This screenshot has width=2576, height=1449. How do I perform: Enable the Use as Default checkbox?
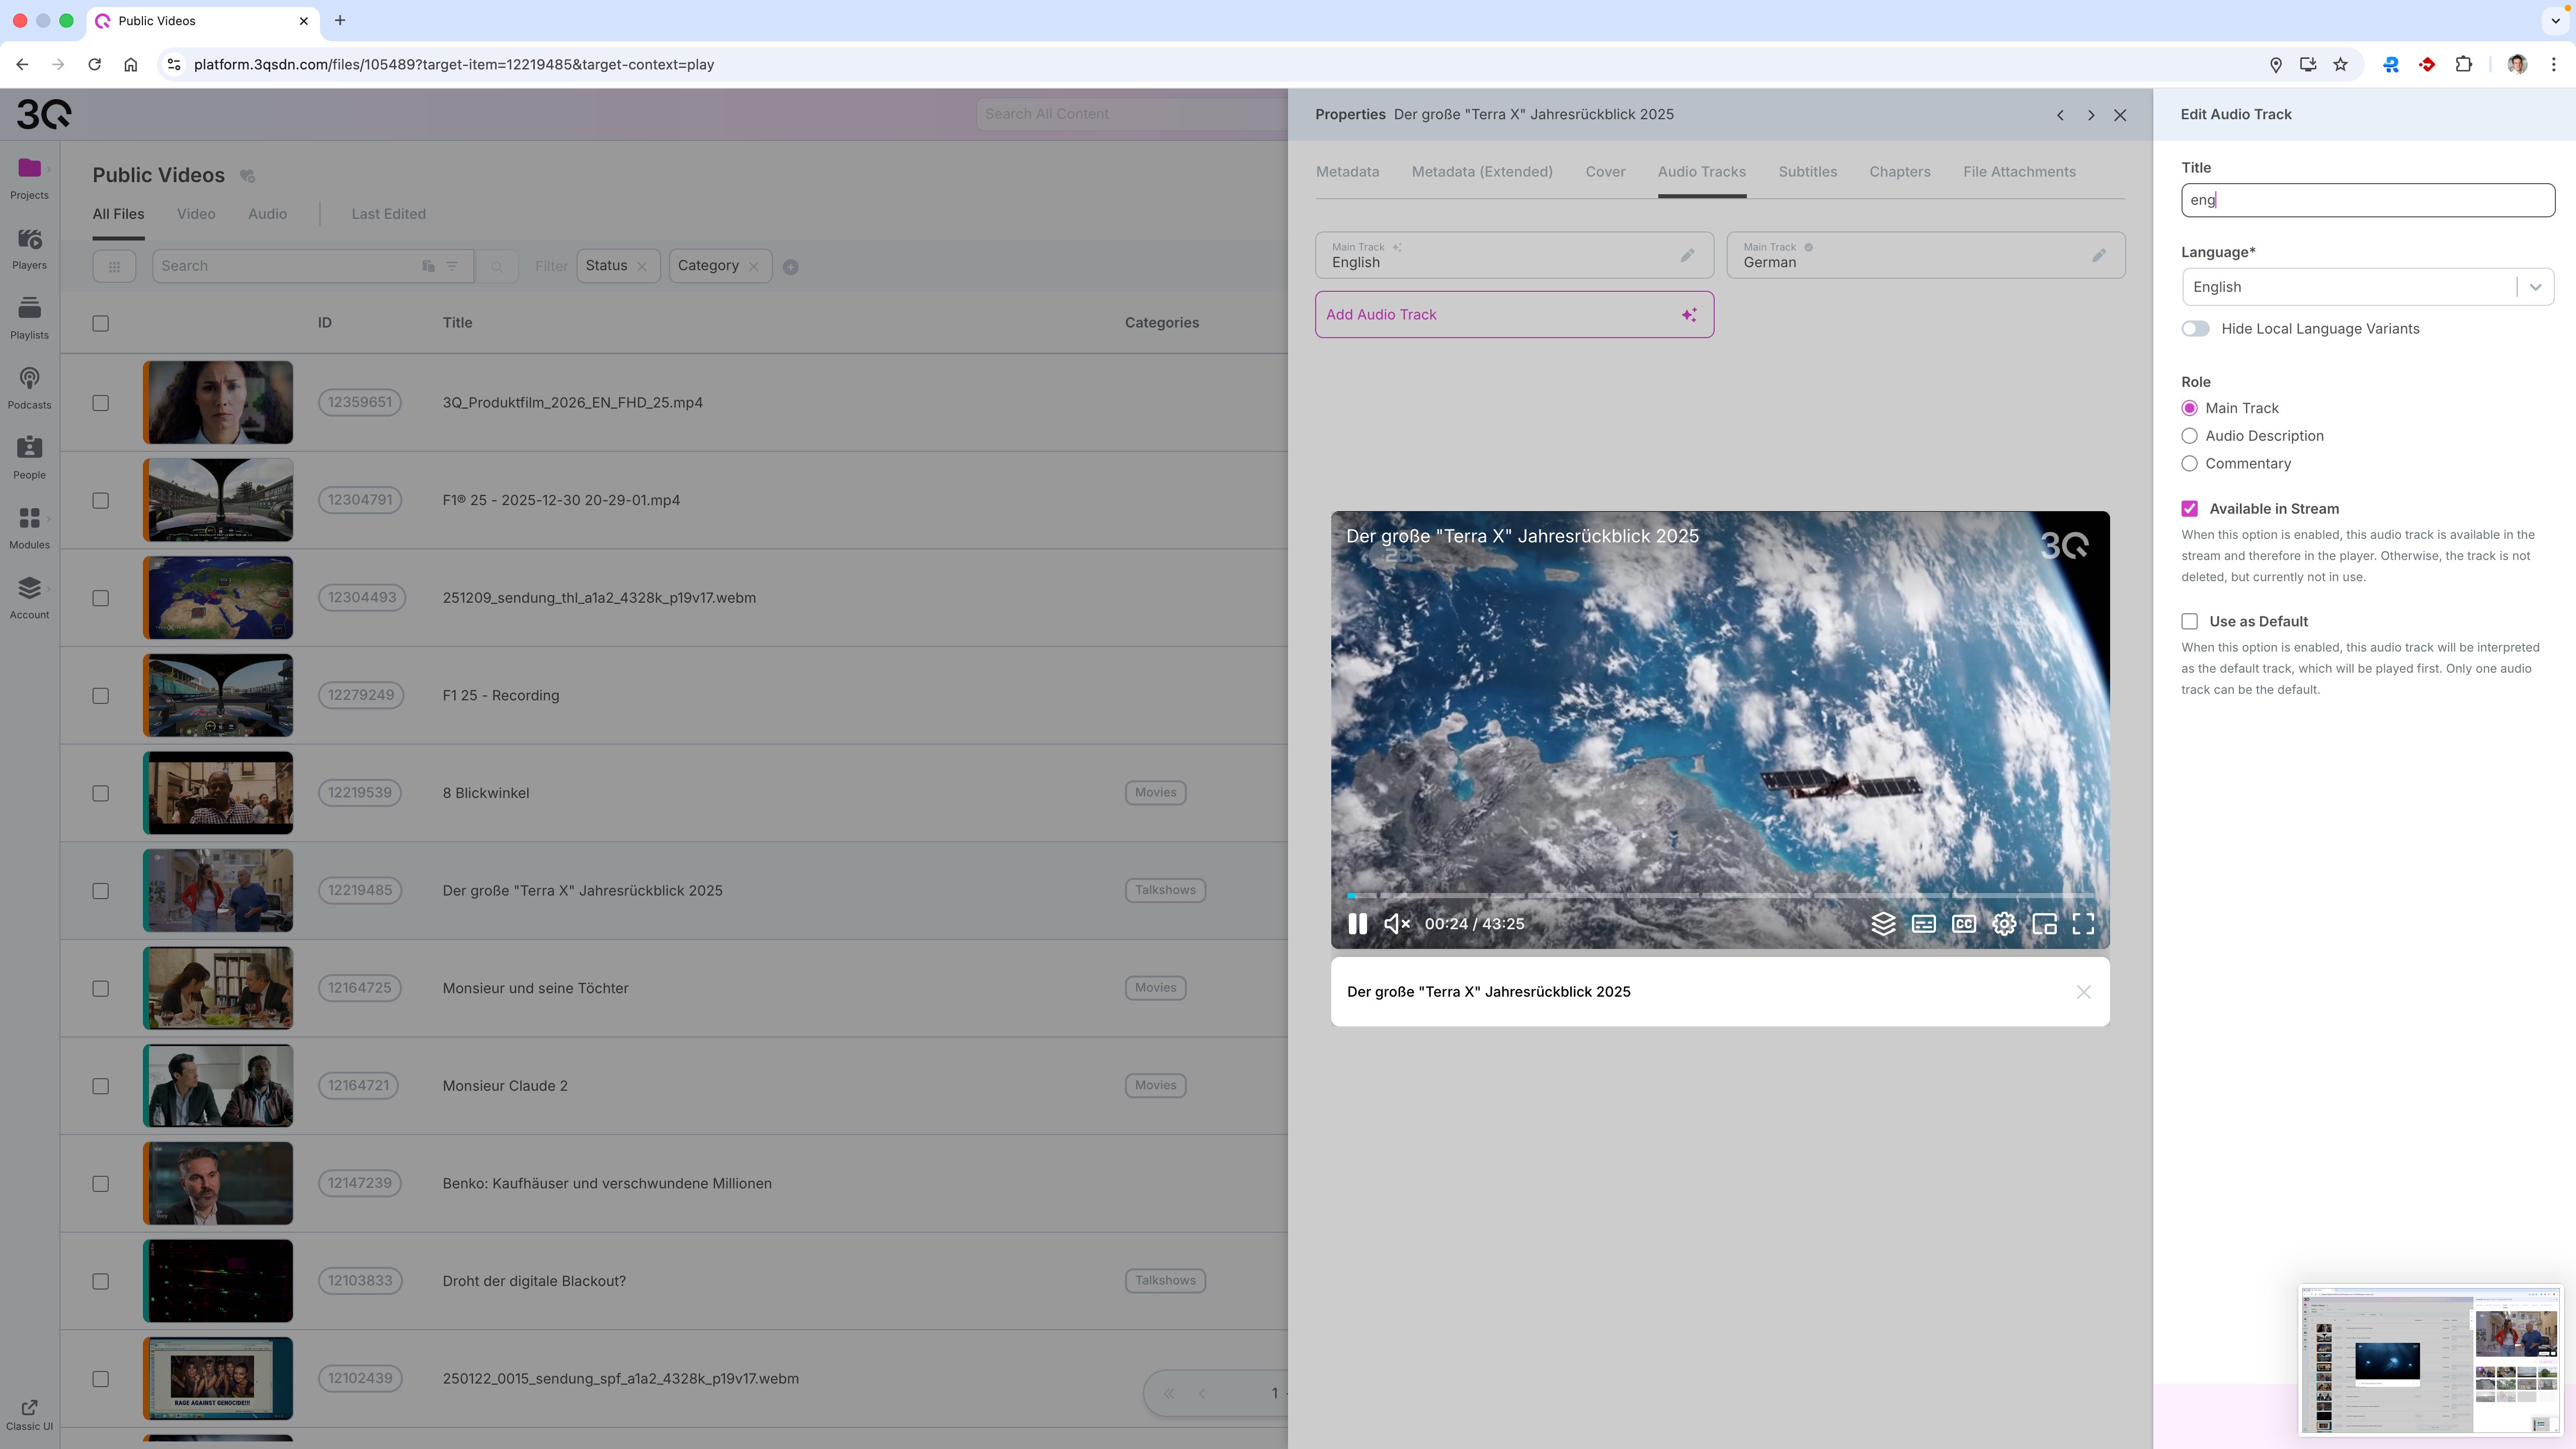2190,621
